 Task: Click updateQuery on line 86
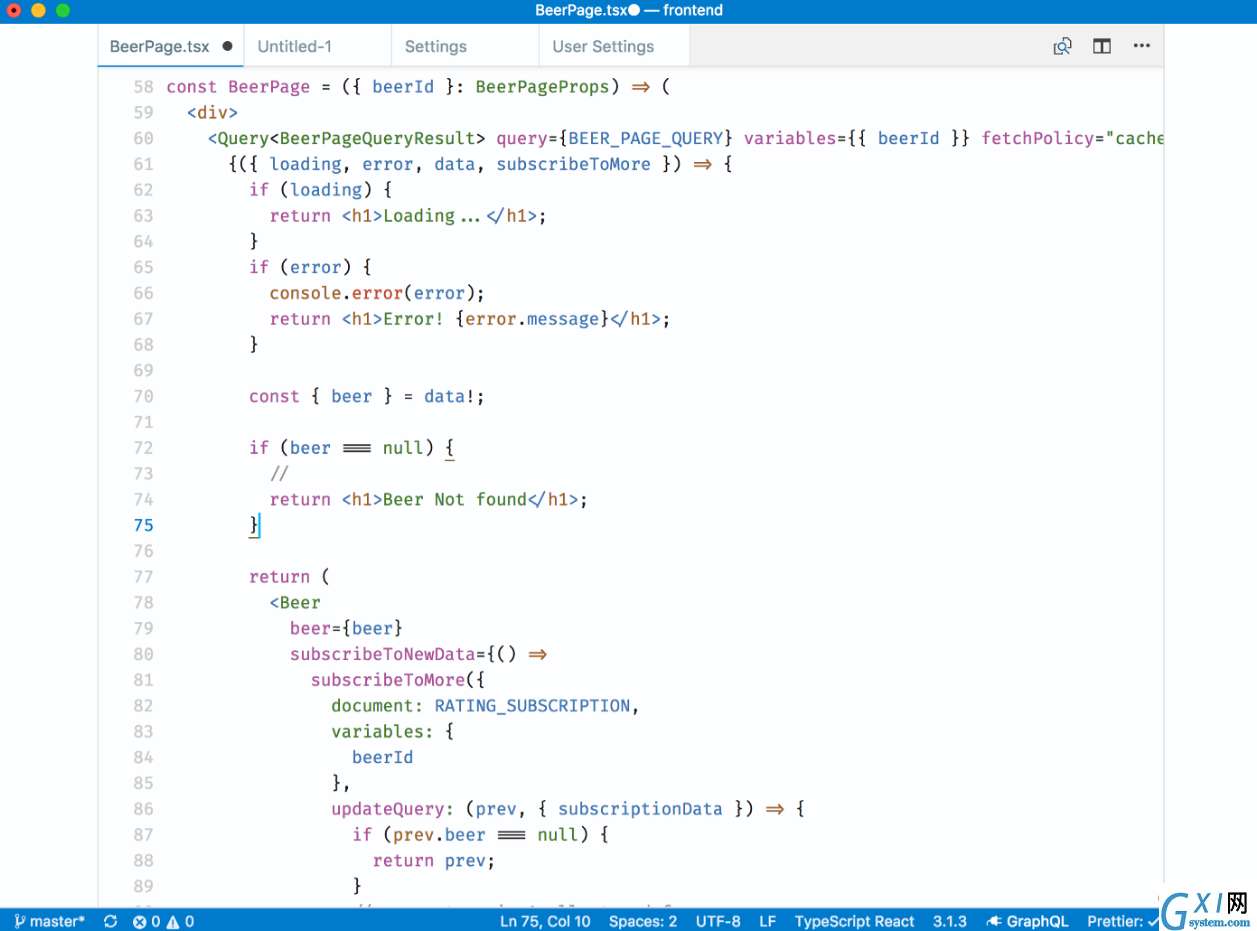388,808
